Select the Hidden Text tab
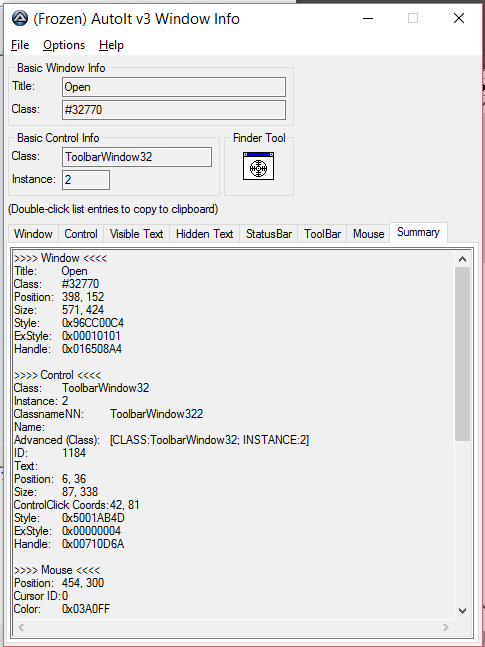Screen dimensions: 485x647 pyautogui.click(x=205, y=234)
